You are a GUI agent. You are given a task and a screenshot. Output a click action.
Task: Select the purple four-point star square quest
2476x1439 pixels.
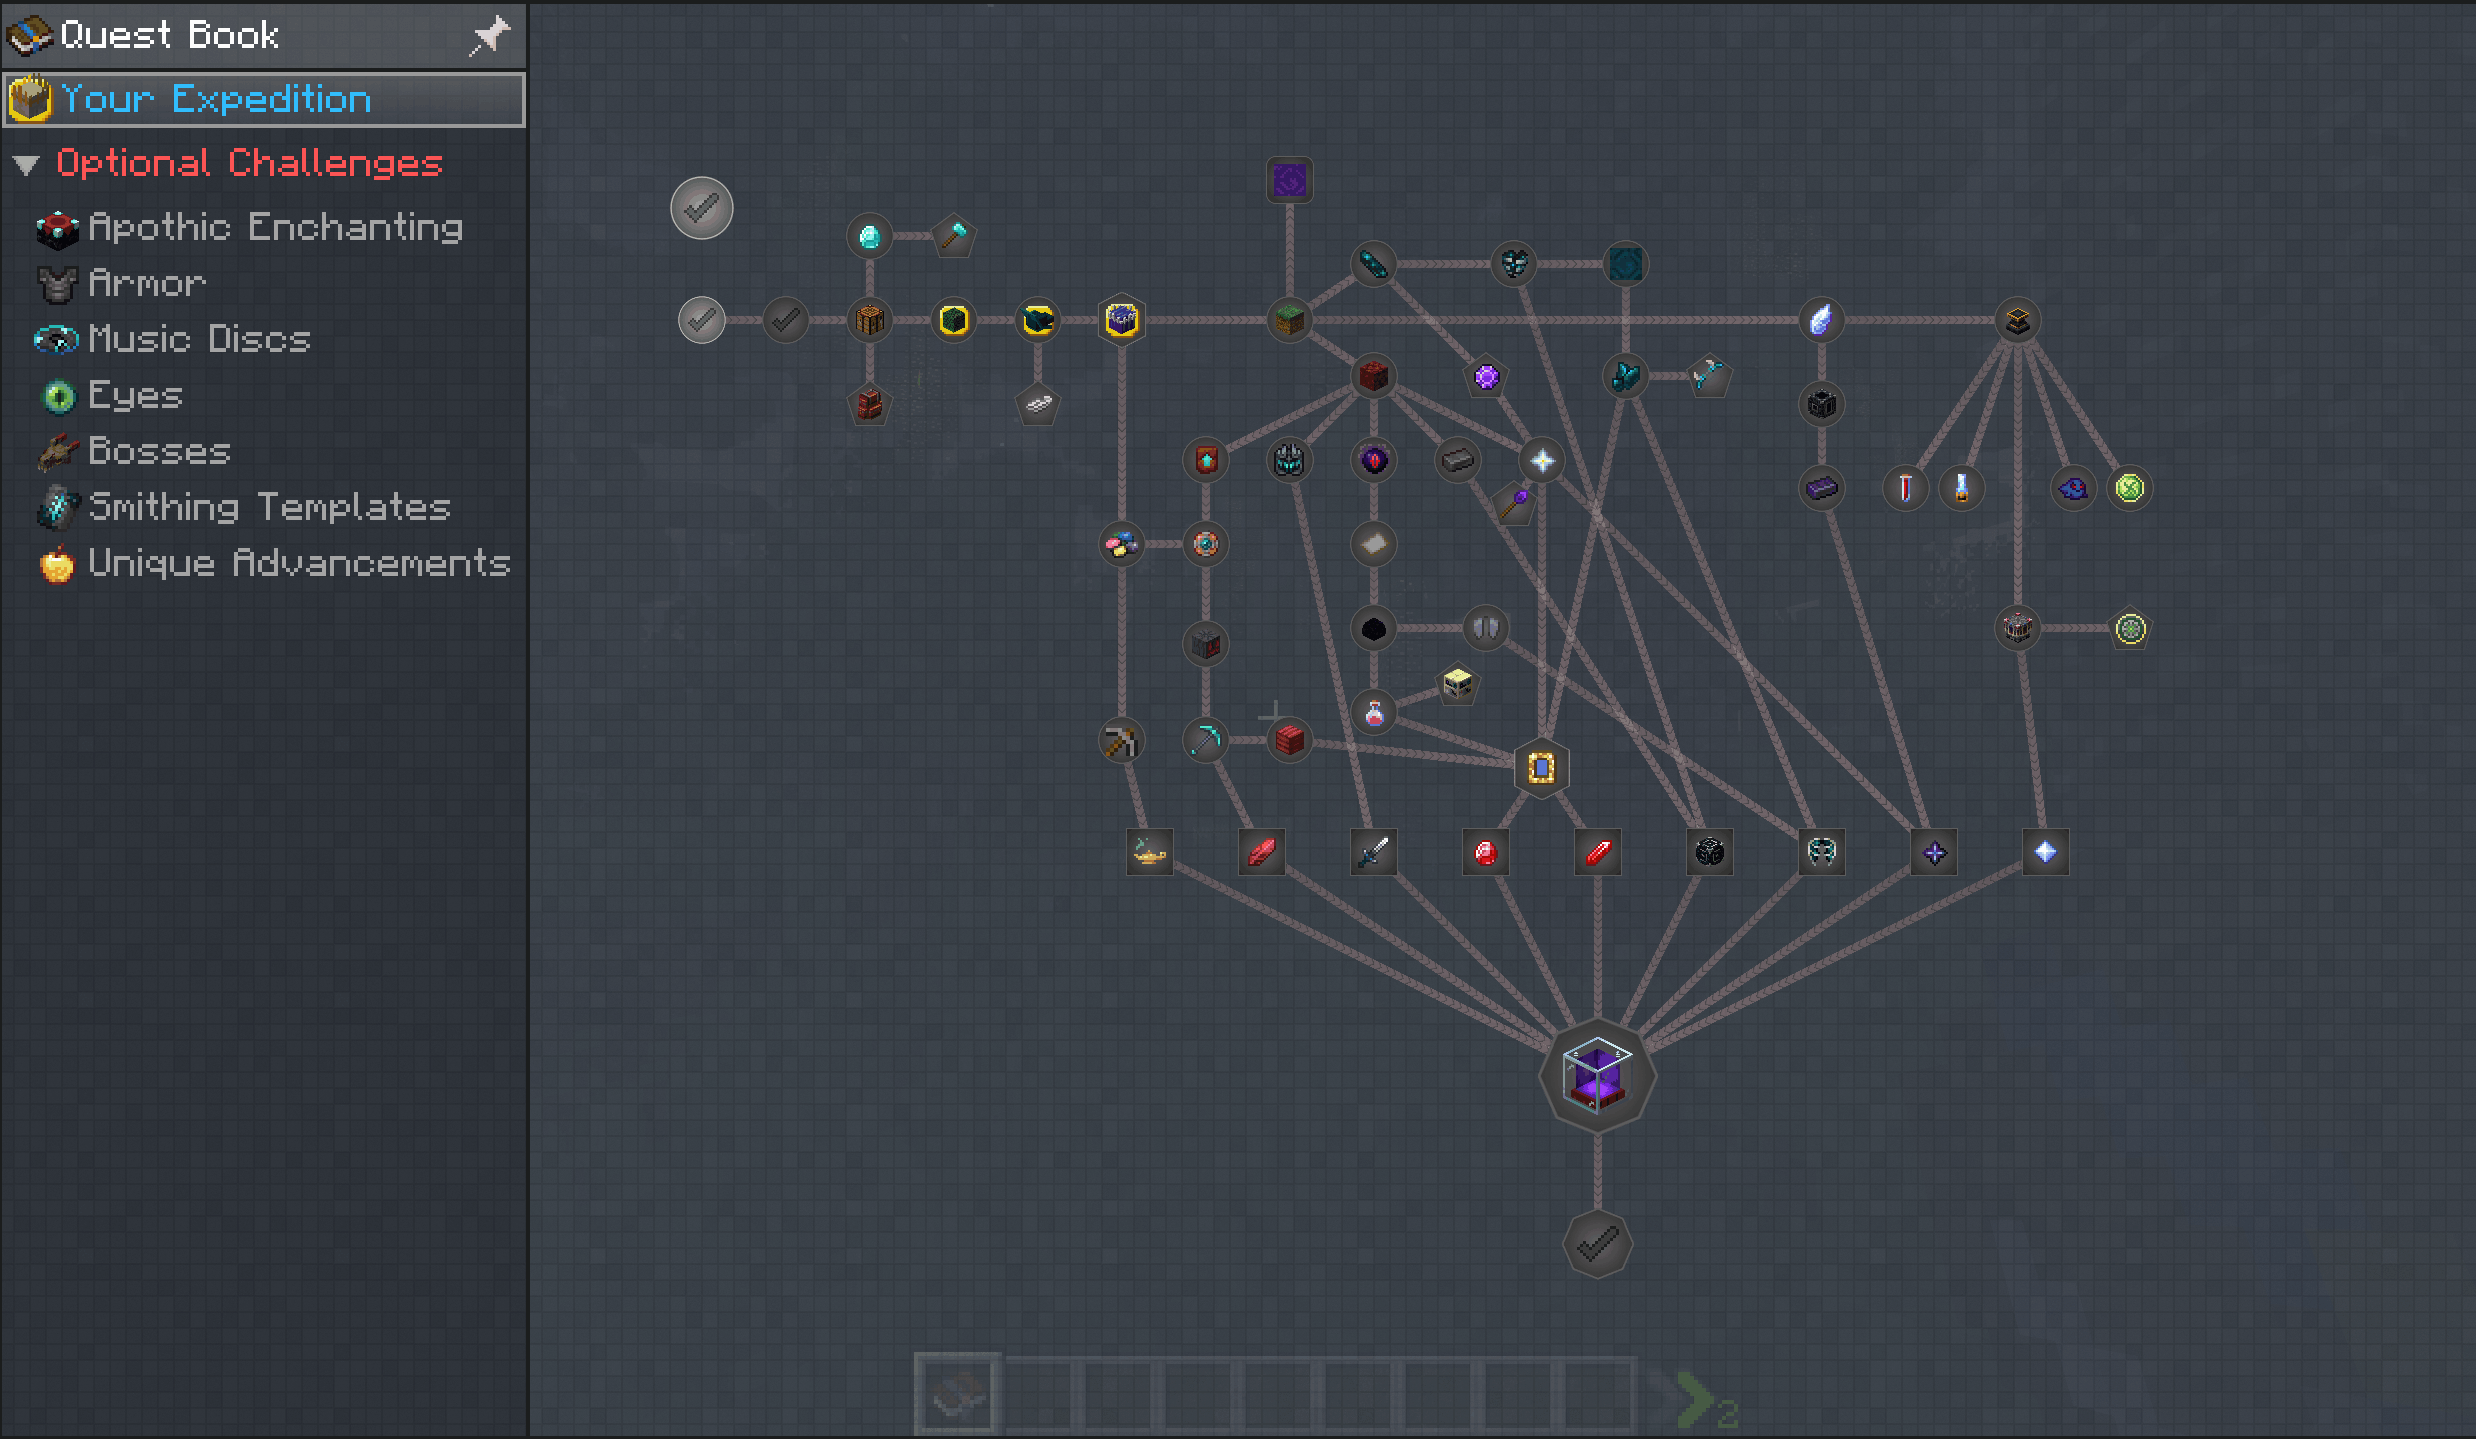[1933, 853]
